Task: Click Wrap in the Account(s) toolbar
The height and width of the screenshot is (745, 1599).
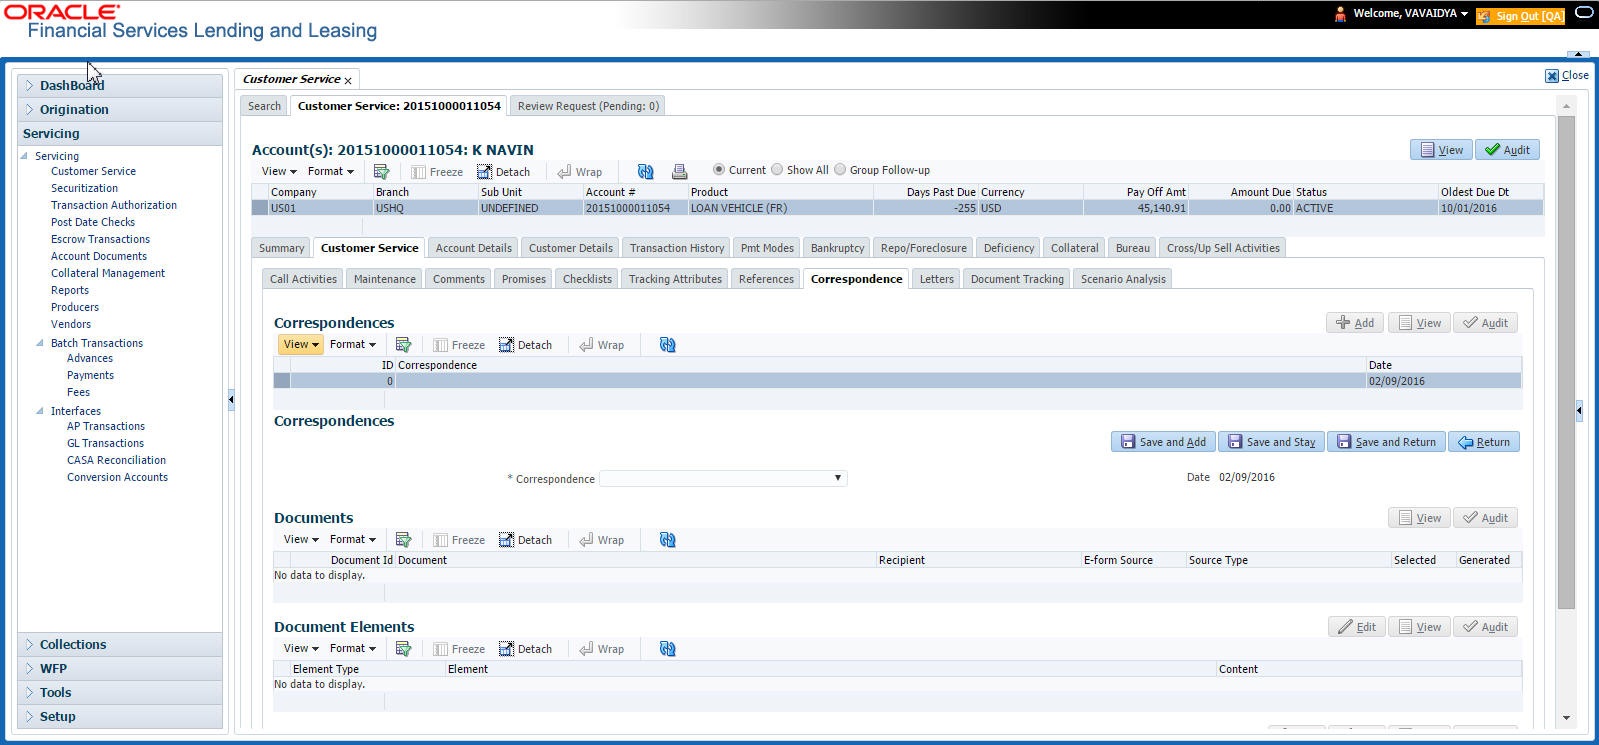Action: [580, 172]
